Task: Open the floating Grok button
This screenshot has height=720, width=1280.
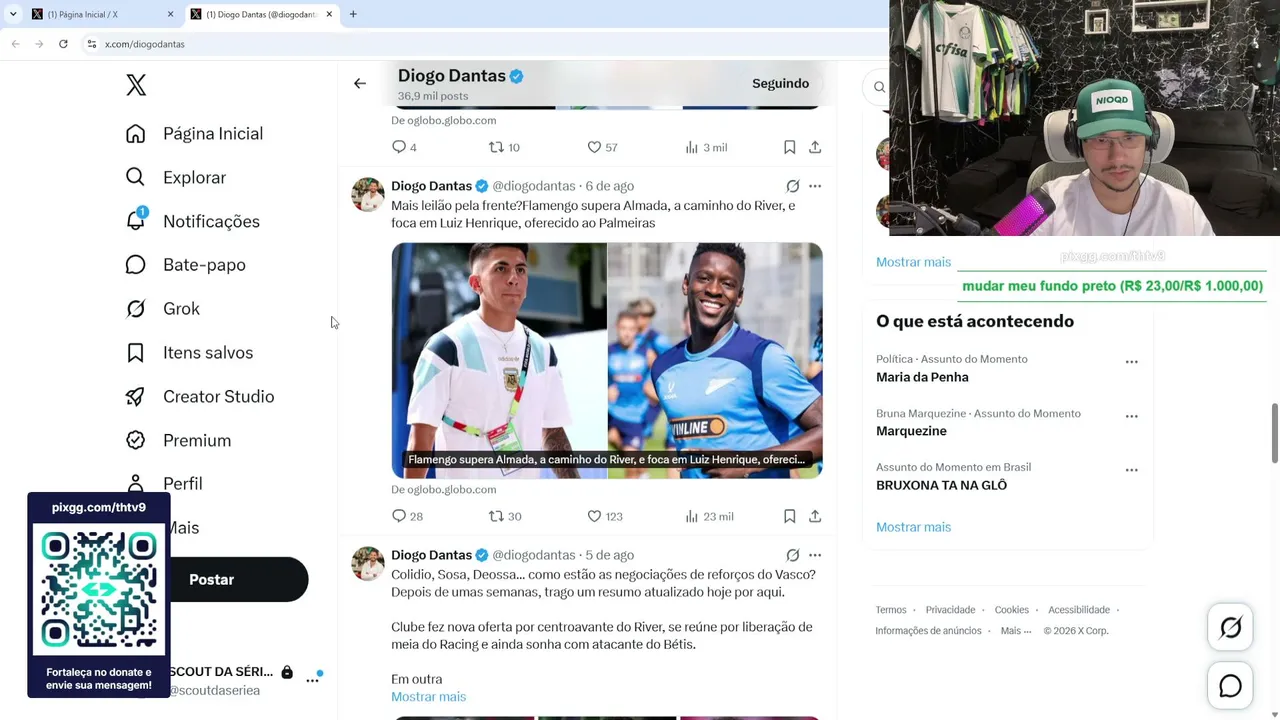Action: (1230, 628)
